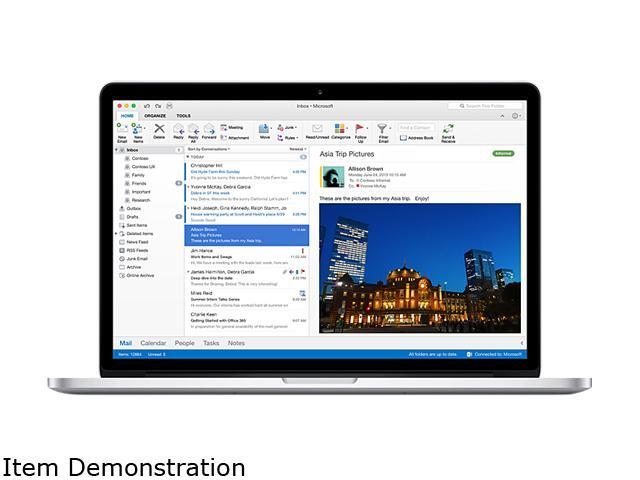Click the Reply icon in the ribbon
Viewport: 640px width, 480px height.
[178, 129]
